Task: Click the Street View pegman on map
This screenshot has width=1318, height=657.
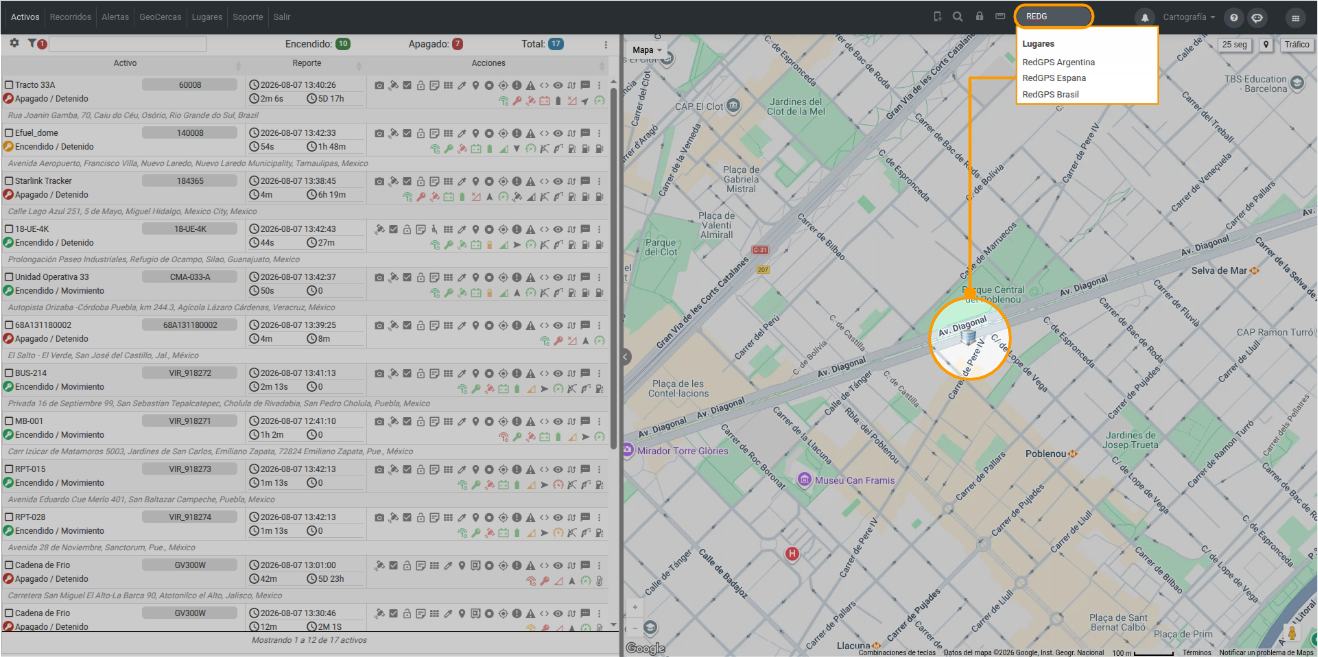Action: pos(1292,634)
